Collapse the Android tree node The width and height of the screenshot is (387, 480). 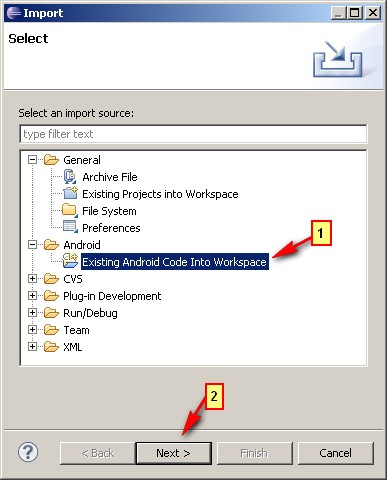coord(32,245)
